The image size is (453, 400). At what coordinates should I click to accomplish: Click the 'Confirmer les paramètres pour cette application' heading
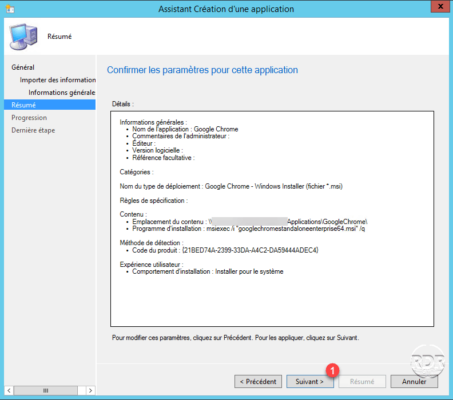coord(202,70)
